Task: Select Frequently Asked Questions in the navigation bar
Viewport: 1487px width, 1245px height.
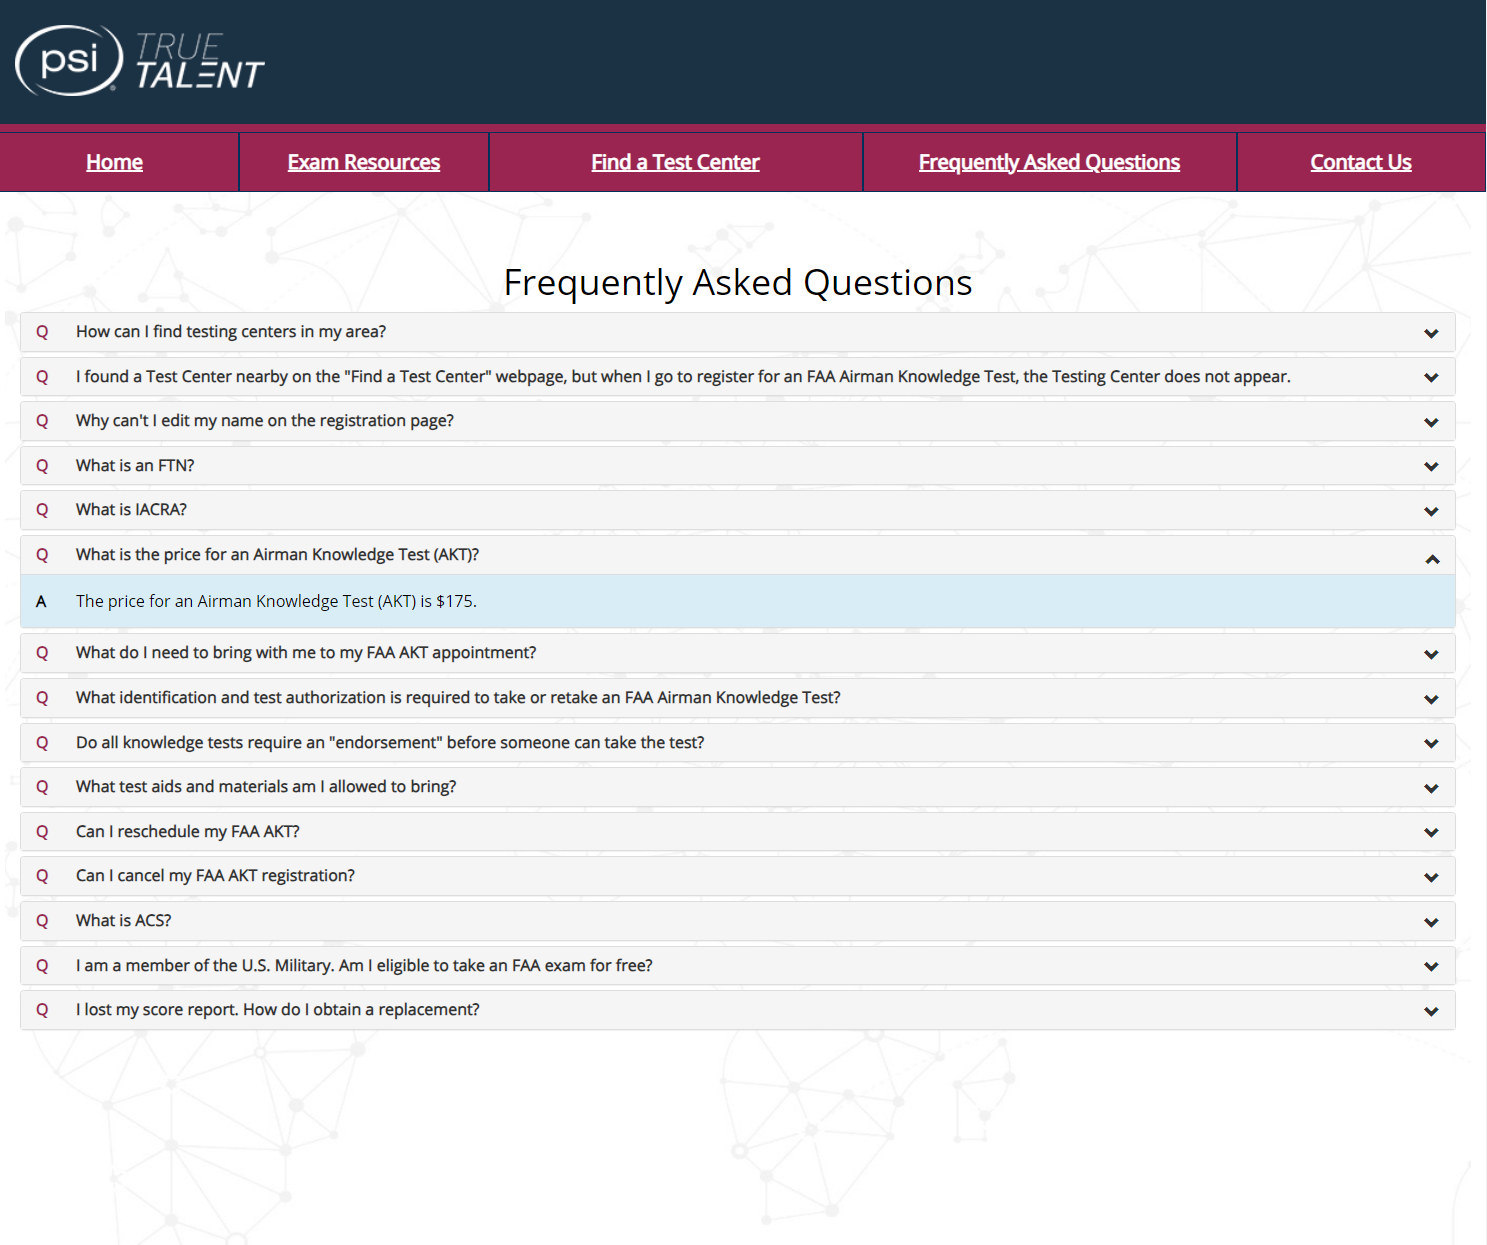Action: click(x=1049, y=162)
